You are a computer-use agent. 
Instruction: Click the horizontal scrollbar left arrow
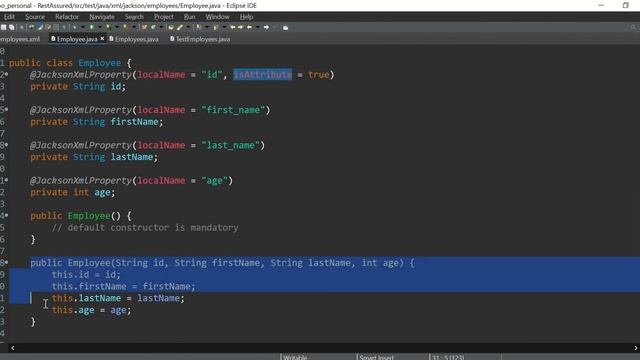(13, 348)
